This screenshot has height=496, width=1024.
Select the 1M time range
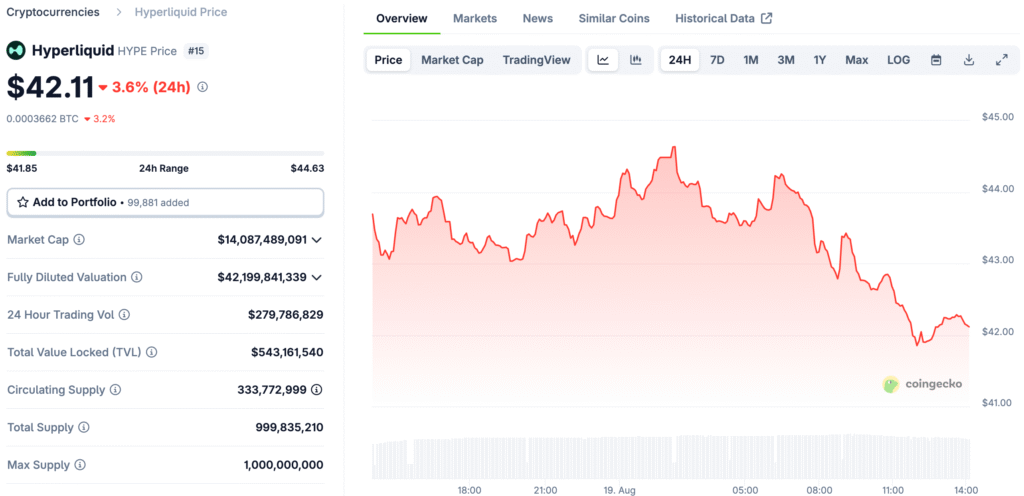coord(751,60)
